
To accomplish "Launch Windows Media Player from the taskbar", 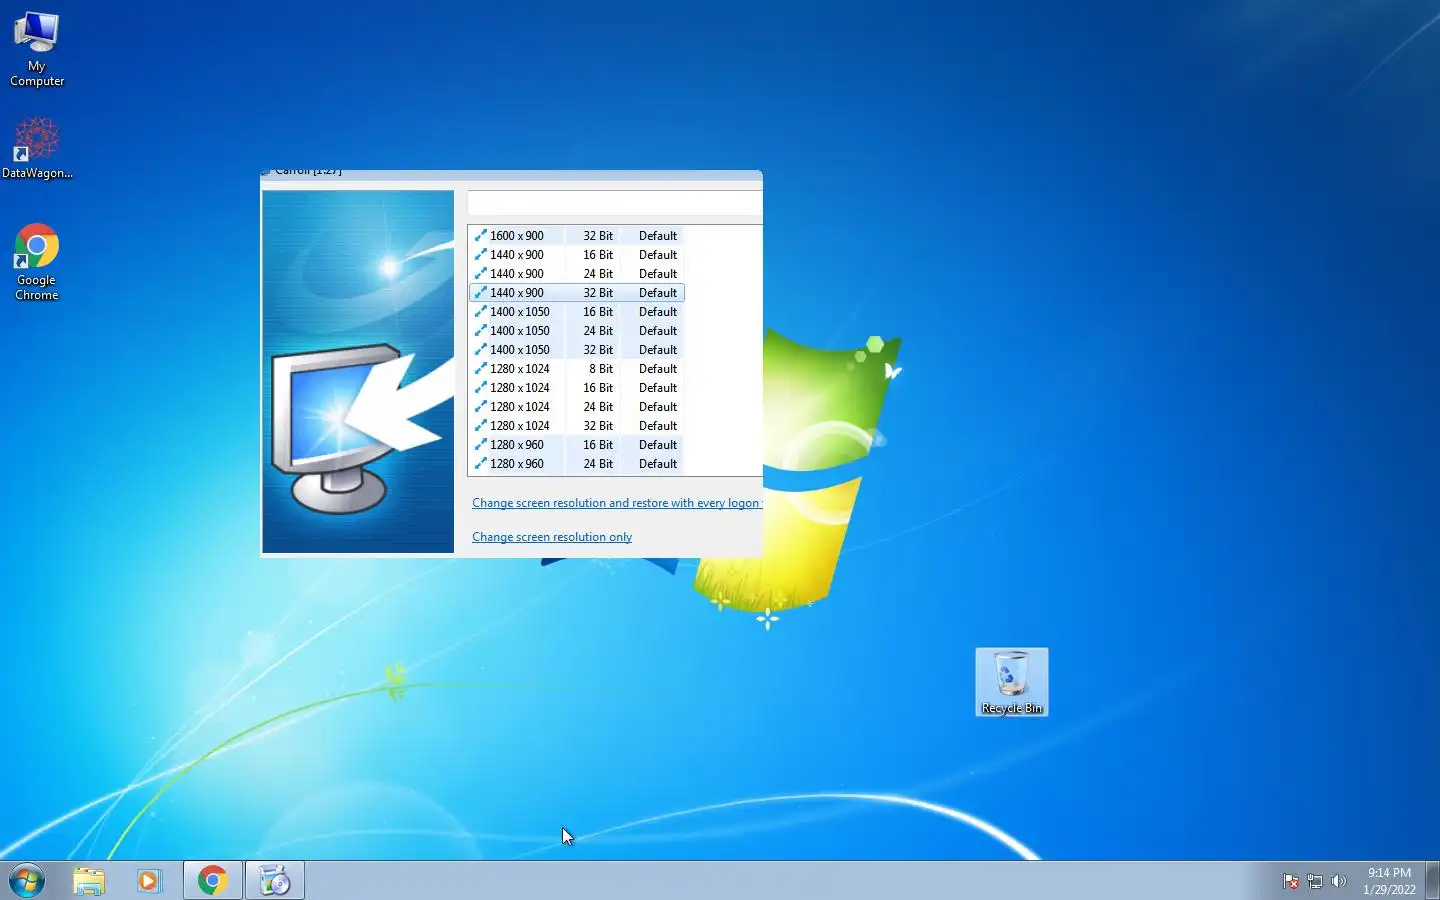I will pyautogui.click(x=149, y=881).
